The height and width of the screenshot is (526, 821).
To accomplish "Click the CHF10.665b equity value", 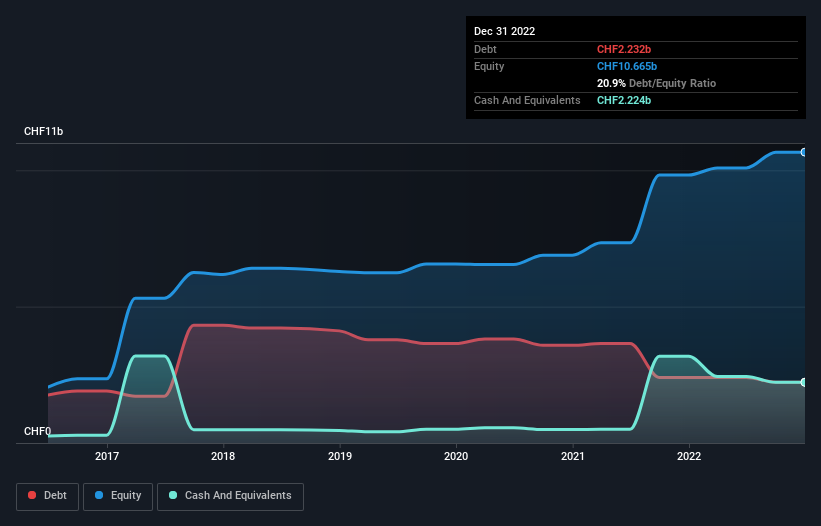I will pyautogui.click(x=627, y=66).
